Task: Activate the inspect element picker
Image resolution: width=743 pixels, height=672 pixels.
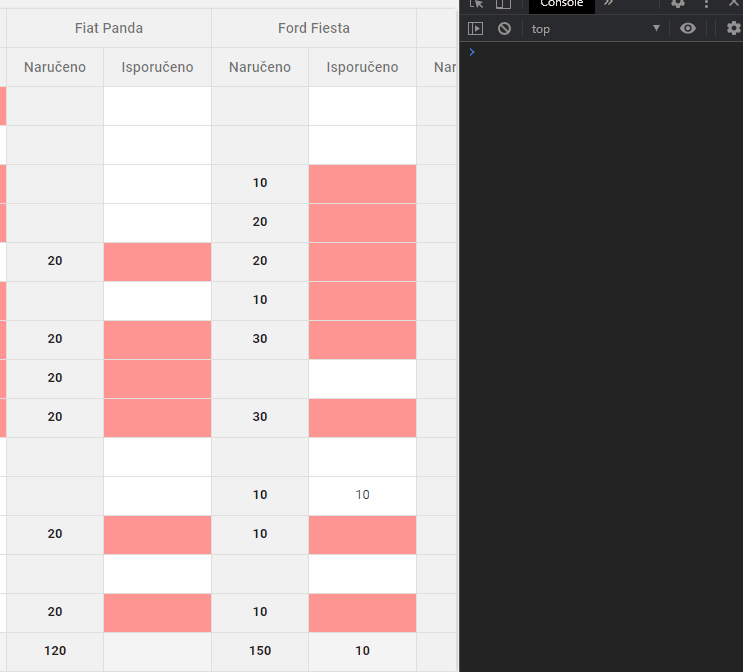Action: [x=476, y=4]
